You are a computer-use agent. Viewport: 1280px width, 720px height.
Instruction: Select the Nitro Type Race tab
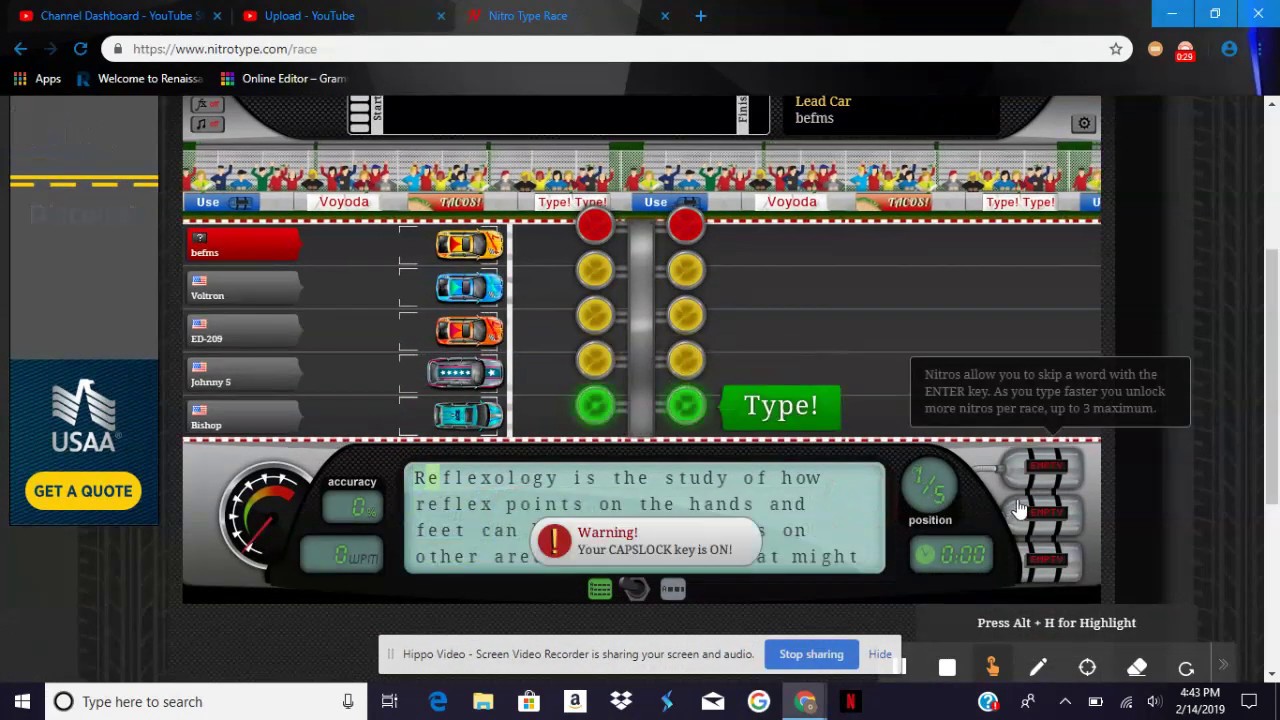(565, 16)
